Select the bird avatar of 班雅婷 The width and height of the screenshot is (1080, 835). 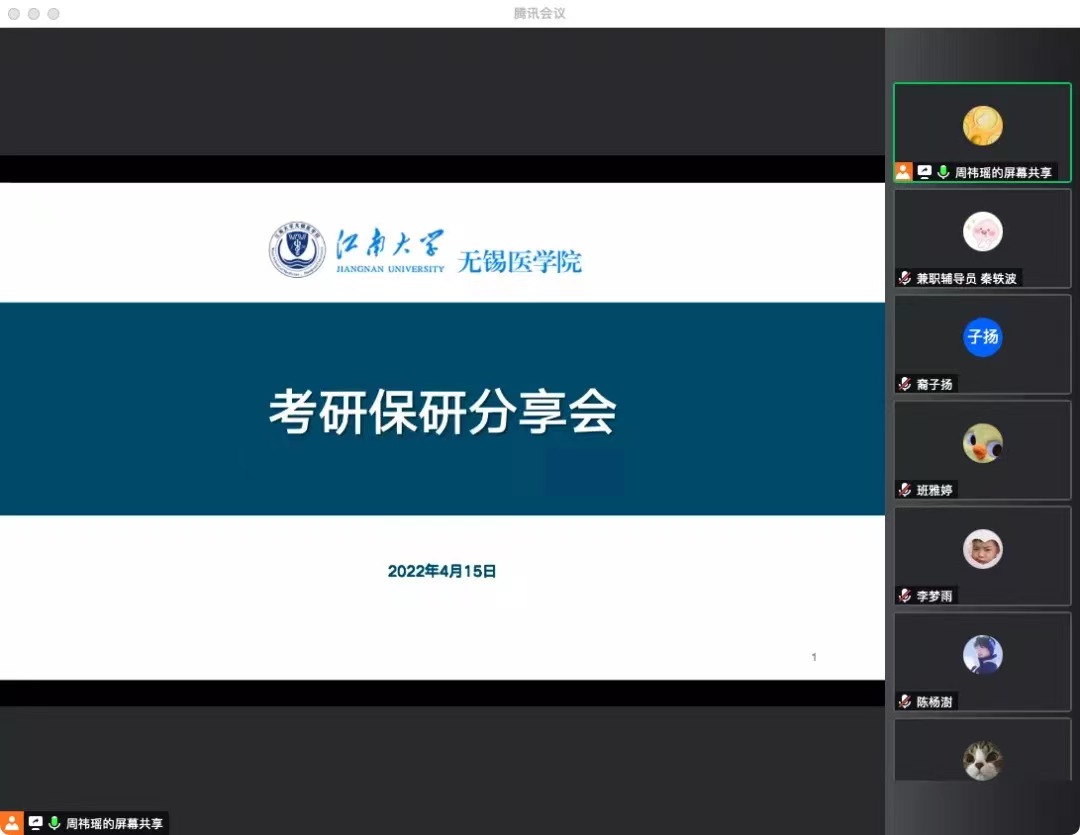[x=982, y=443]
